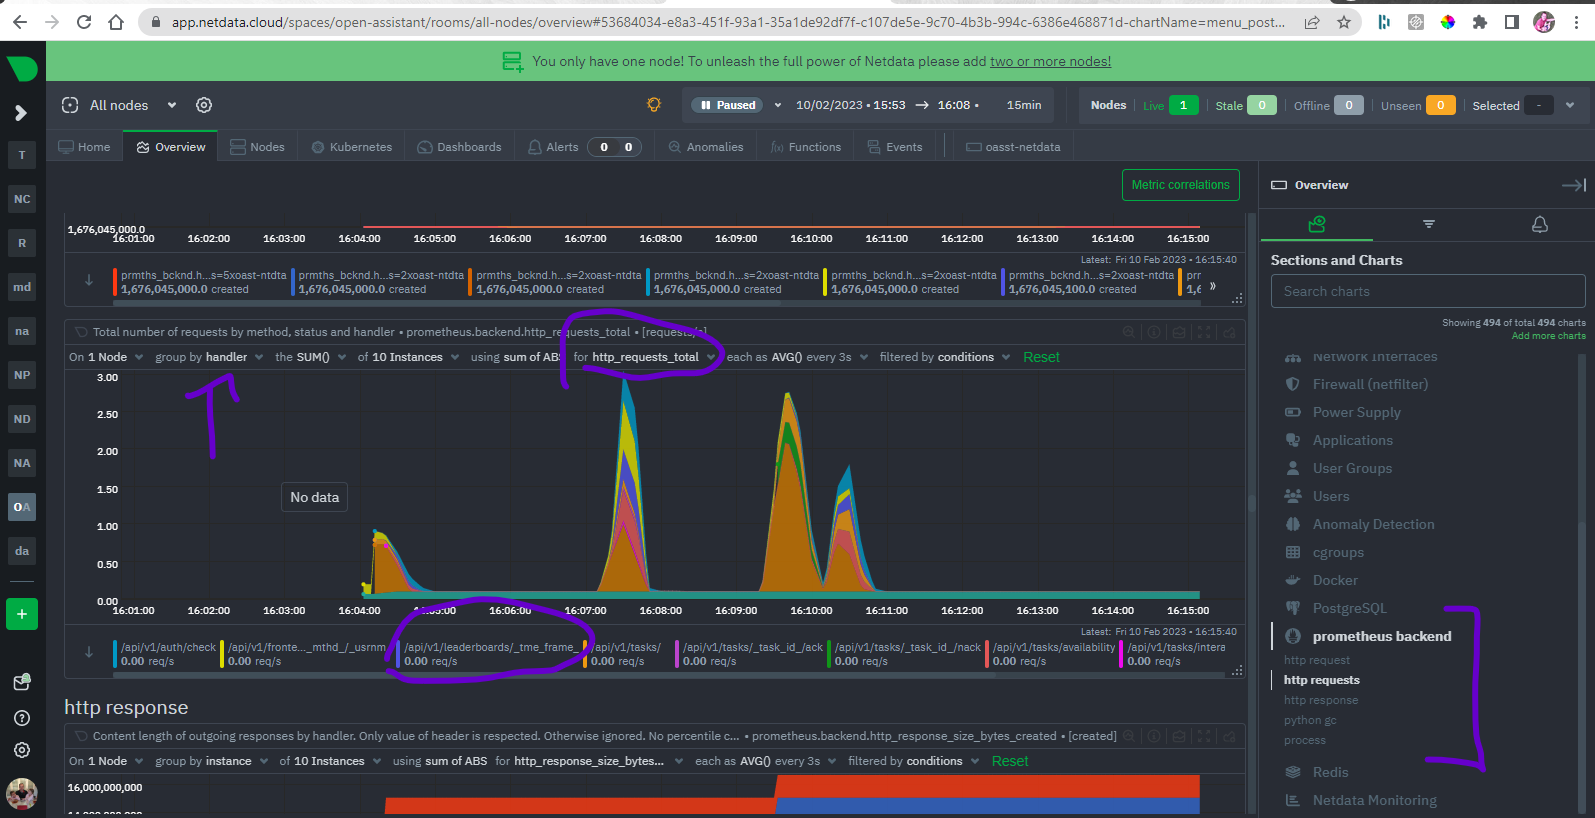Click the anomaly advisor sun icon near Paused

654,105
